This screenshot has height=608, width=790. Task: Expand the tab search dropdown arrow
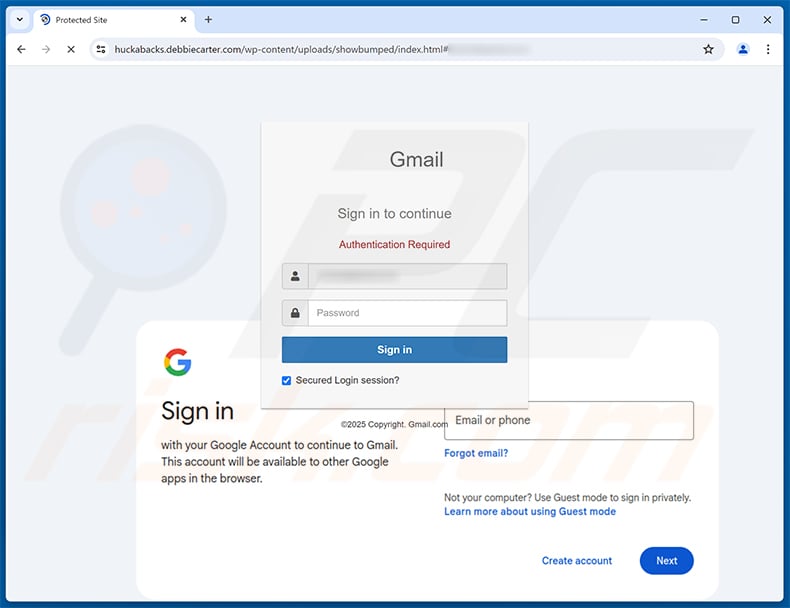click(x=20, y=20)
